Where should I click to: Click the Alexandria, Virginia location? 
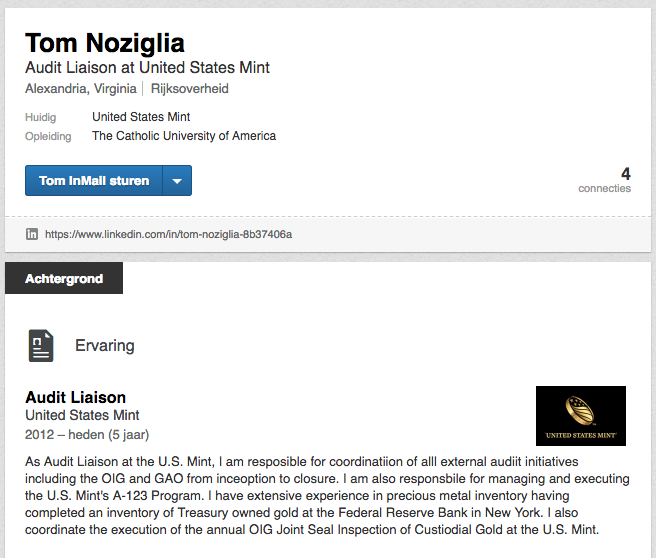[81, 89]
